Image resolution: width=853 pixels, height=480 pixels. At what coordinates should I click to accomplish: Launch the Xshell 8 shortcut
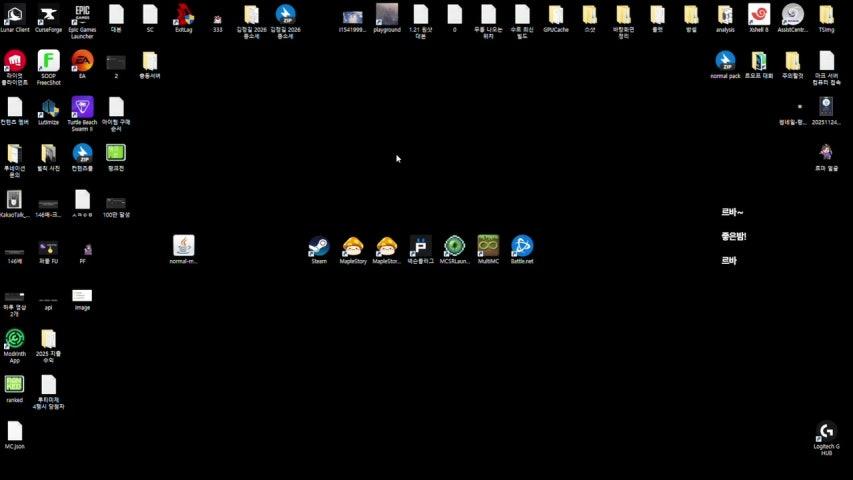point(759,15)
